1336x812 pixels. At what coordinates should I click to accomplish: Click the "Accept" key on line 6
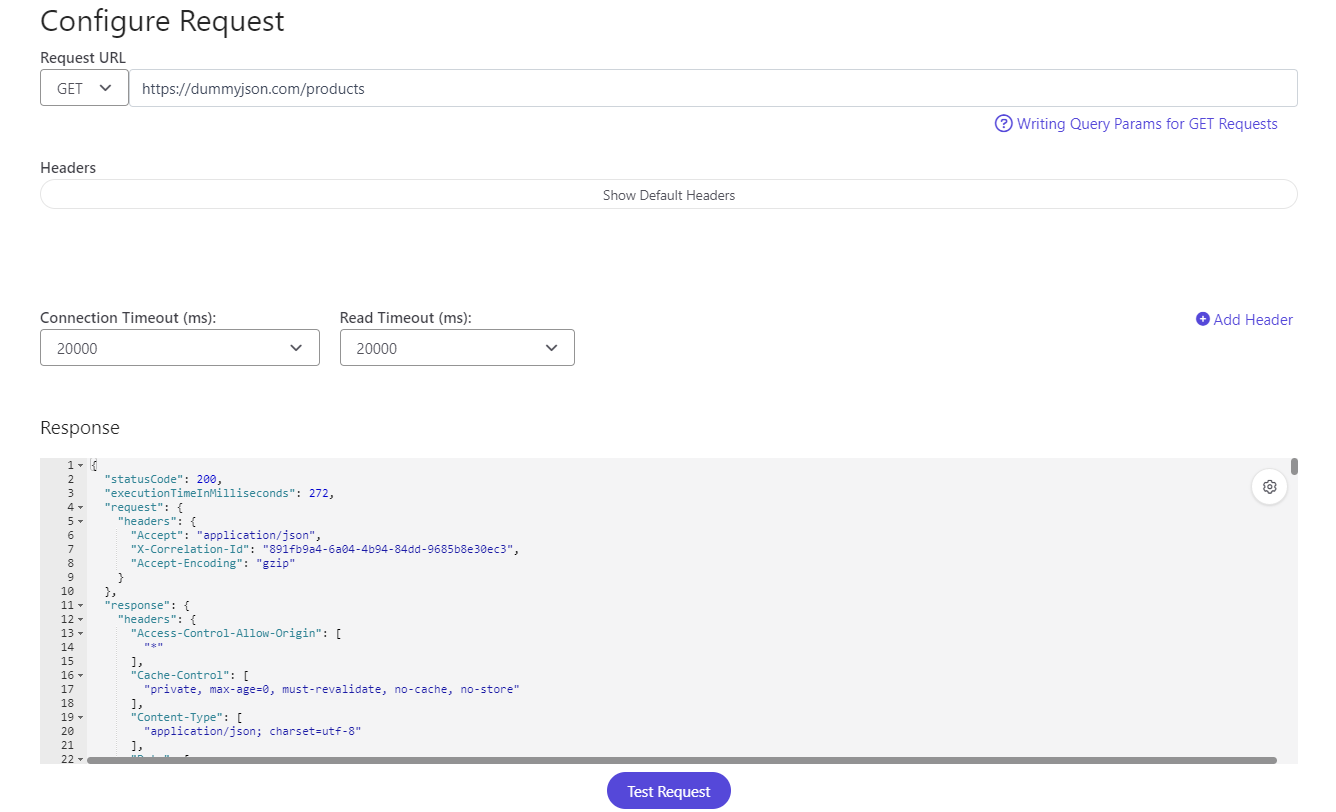[157, 535]
